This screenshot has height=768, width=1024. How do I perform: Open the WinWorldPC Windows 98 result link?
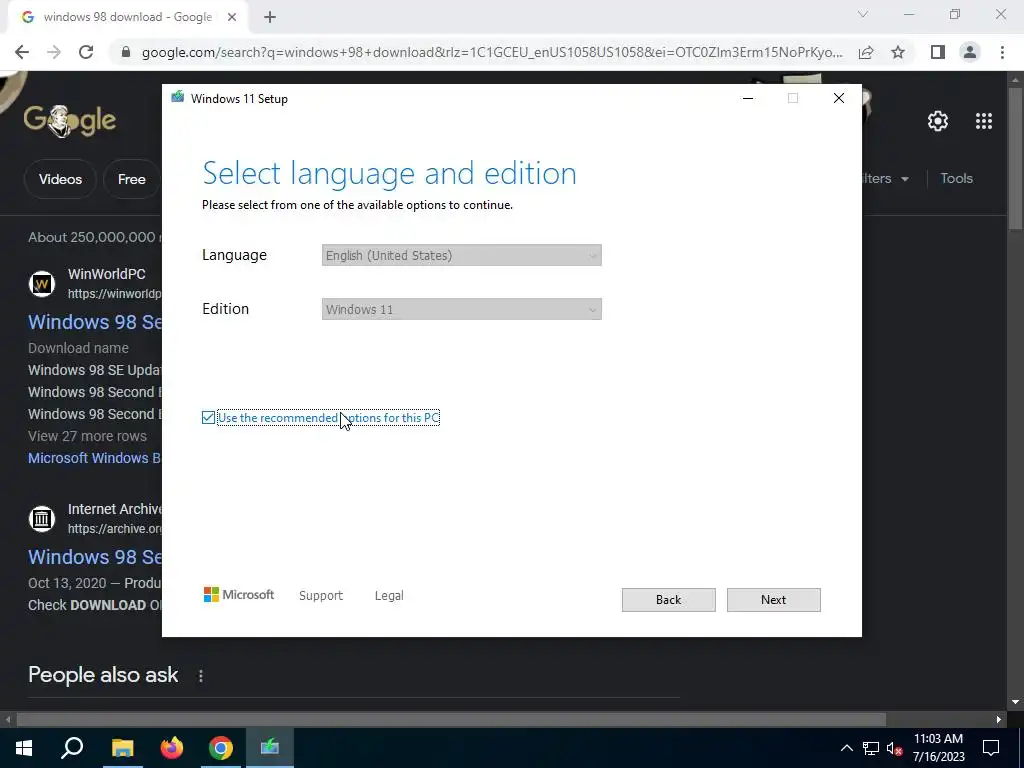point(95,322)
